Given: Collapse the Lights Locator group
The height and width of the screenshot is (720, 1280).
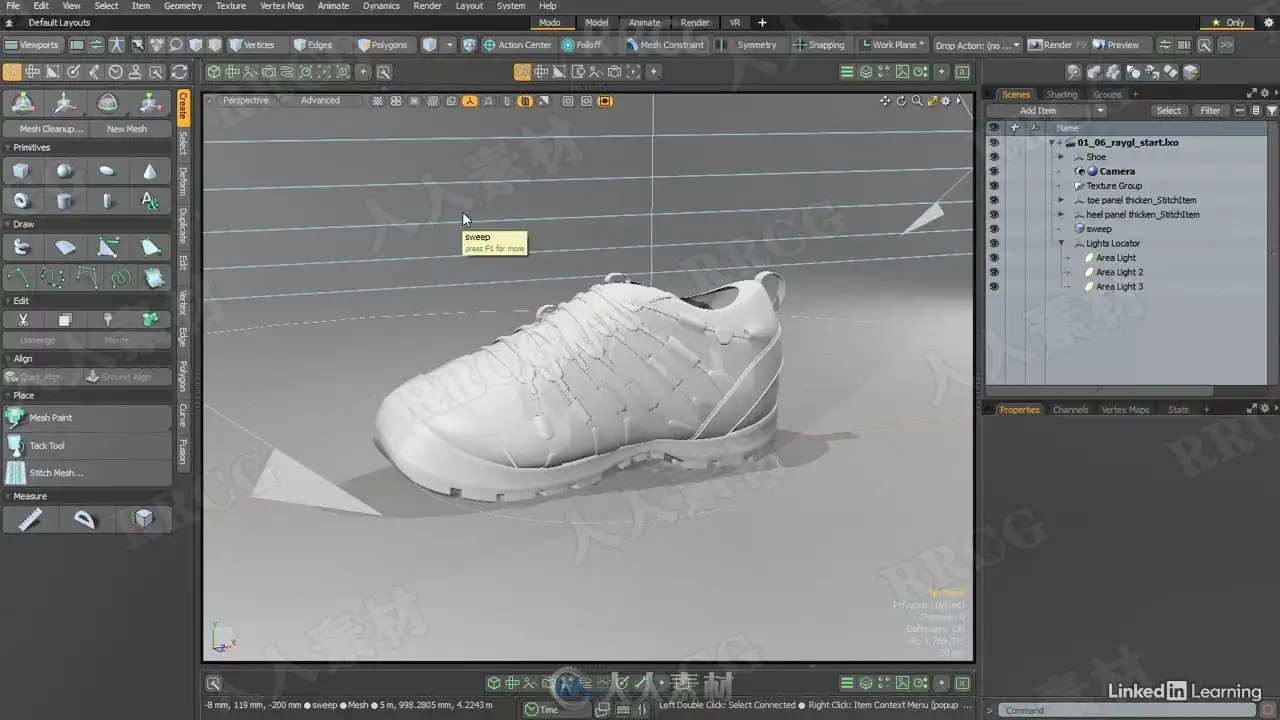Looking at the screenshot, I should [1061, 243].
